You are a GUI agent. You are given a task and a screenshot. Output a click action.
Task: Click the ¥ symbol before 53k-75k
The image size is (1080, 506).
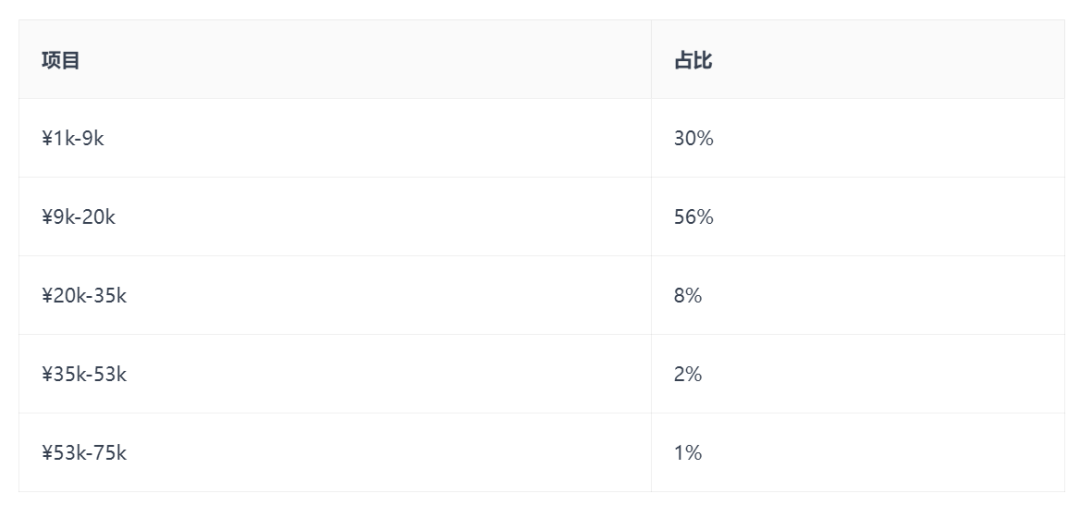pyautogui.click(x=47, y=453)
